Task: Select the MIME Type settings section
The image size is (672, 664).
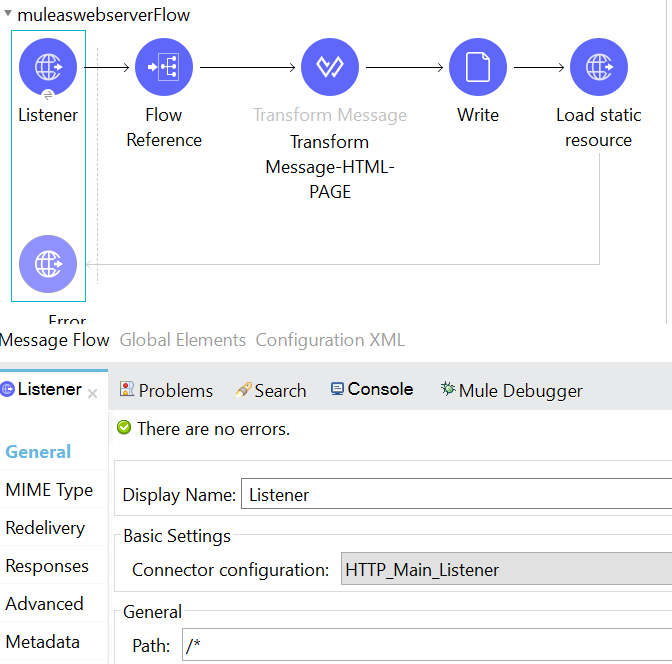Action: click(x=49, y=490)
